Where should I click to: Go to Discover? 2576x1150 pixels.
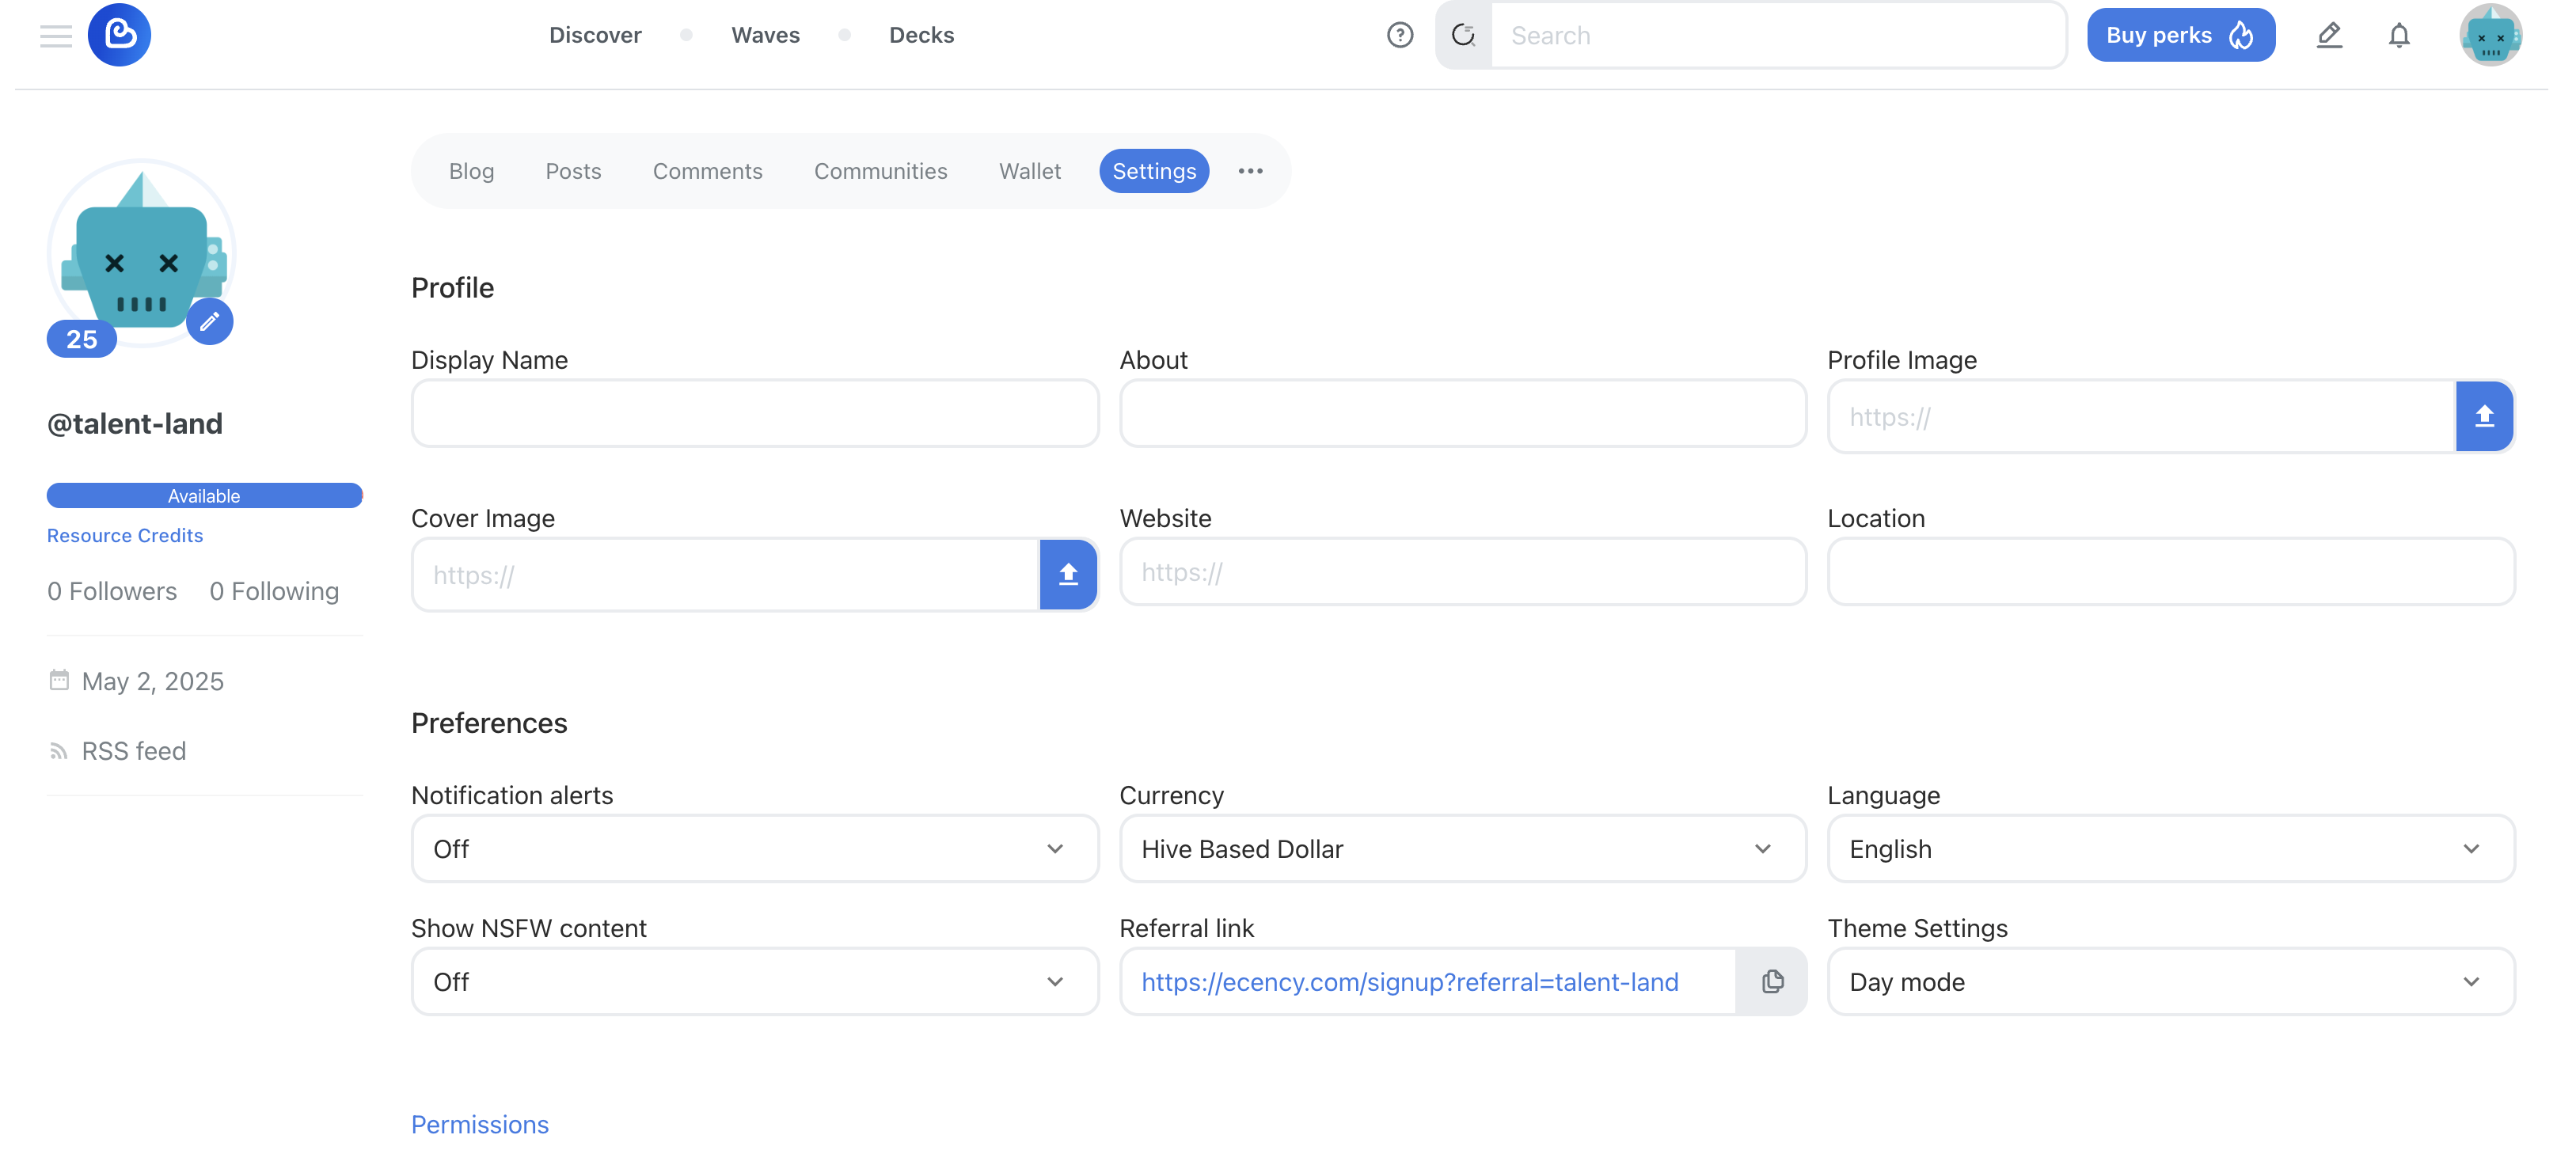(595, 35)
